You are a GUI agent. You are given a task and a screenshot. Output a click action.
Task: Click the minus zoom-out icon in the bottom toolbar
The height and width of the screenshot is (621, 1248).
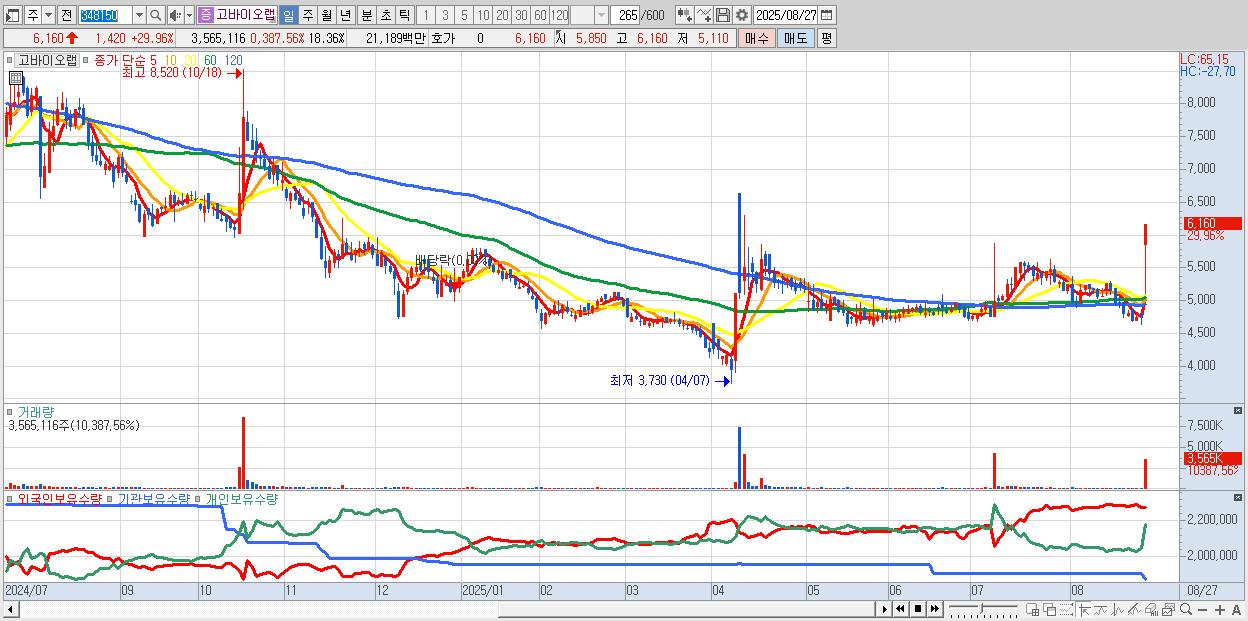[x=1203, y=609]
